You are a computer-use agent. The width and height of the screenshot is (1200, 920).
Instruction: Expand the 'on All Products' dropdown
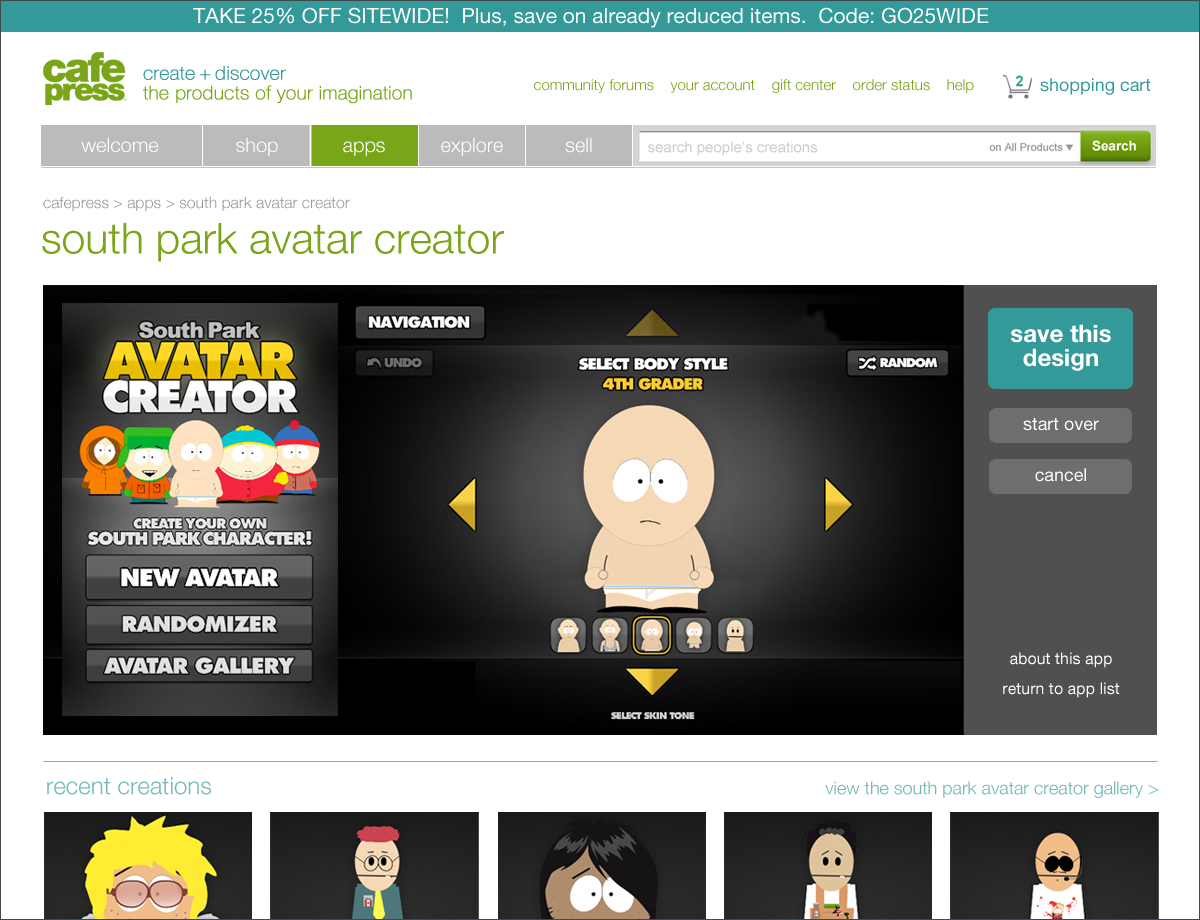[1031, 147]
